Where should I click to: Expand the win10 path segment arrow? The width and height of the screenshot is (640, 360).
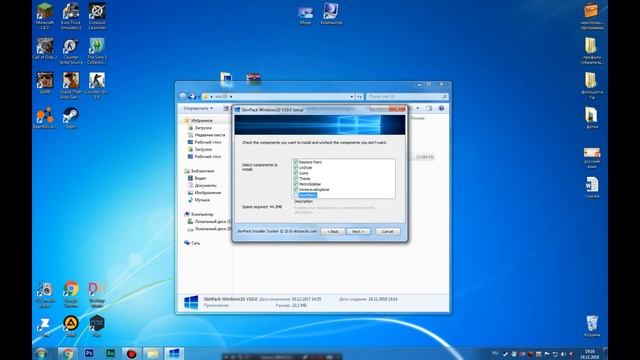pos(231,97)
